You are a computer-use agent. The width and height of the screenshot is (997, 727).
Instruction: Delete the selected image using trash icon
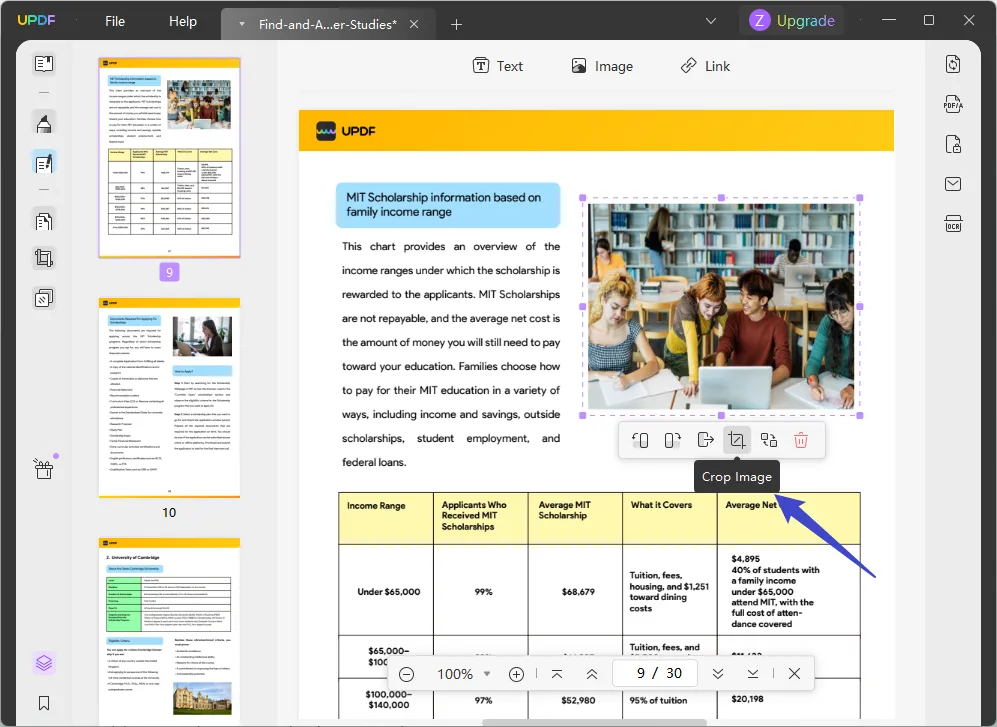(x=800, y=439)
